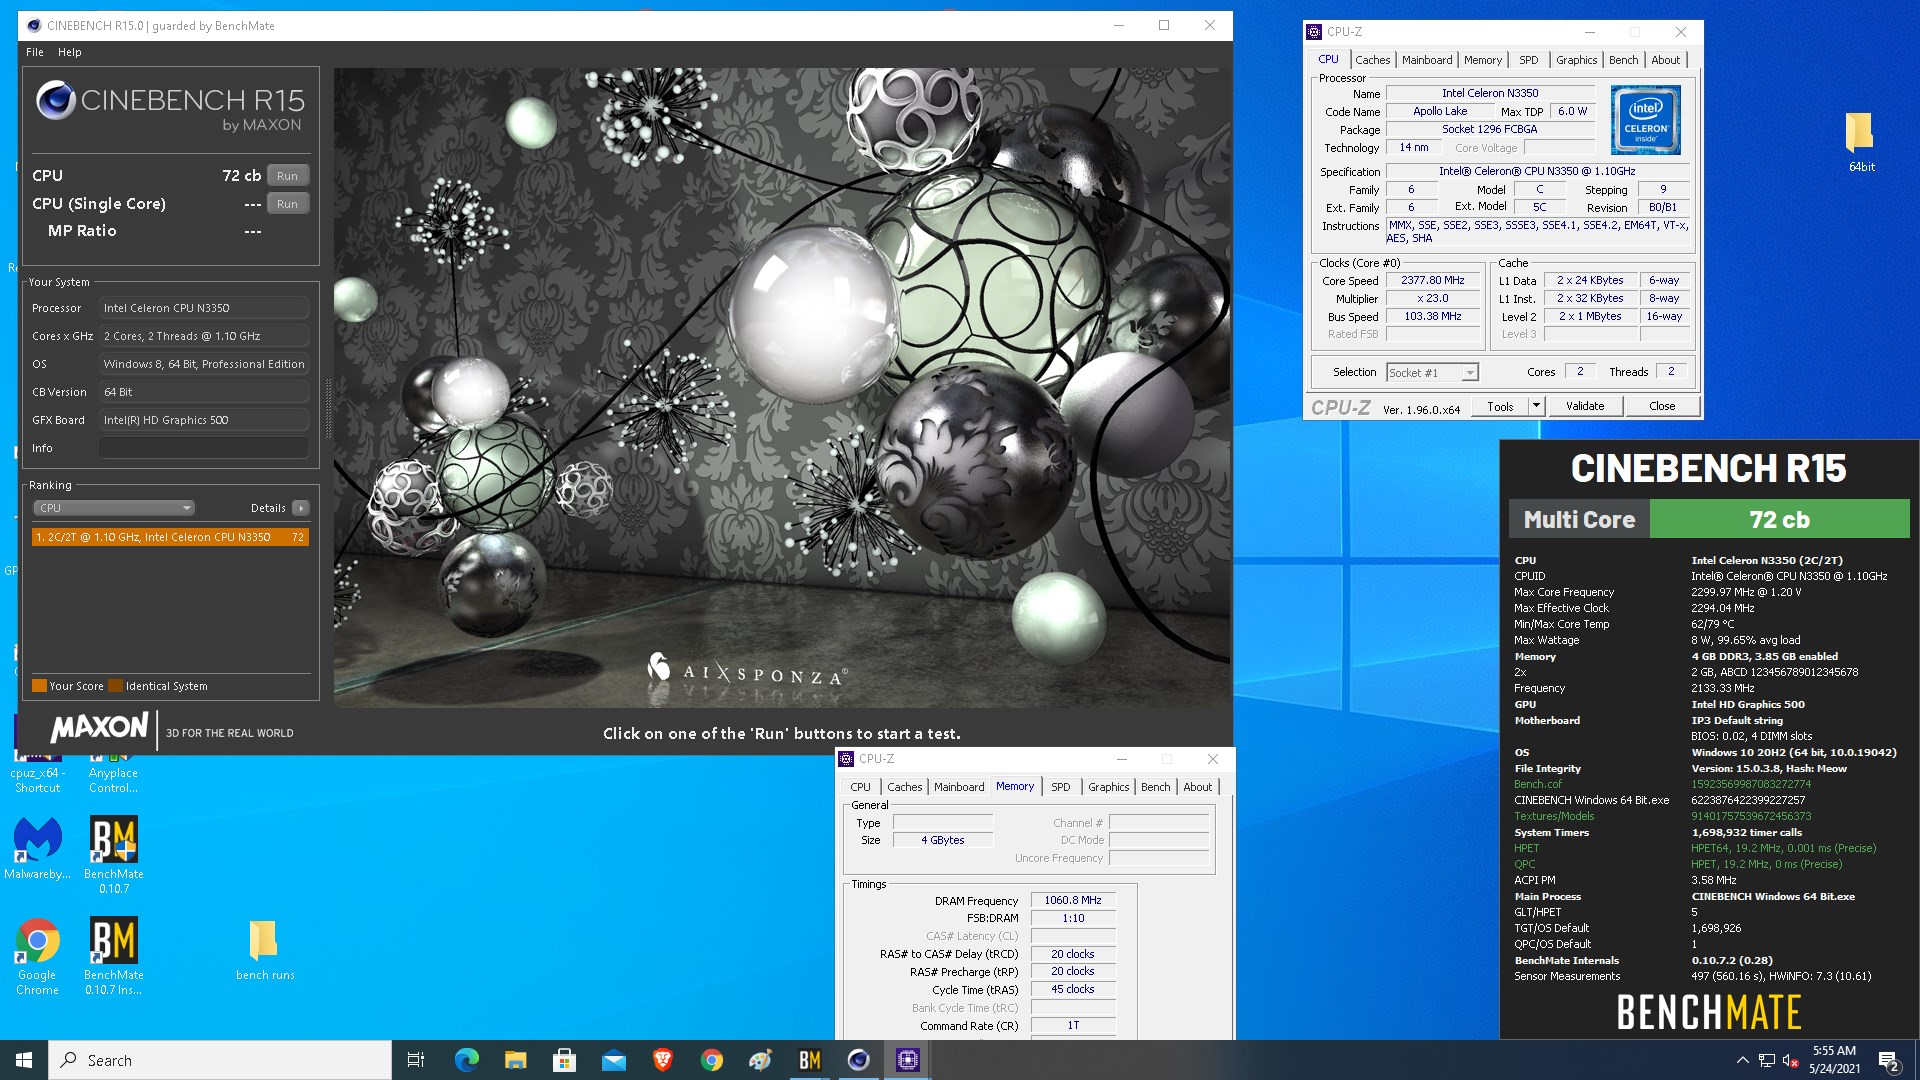Switch to Bench tab in bottom CPU-Z
Viewport: 1920px width, 1080px height.
click(x=1155, y=787)
